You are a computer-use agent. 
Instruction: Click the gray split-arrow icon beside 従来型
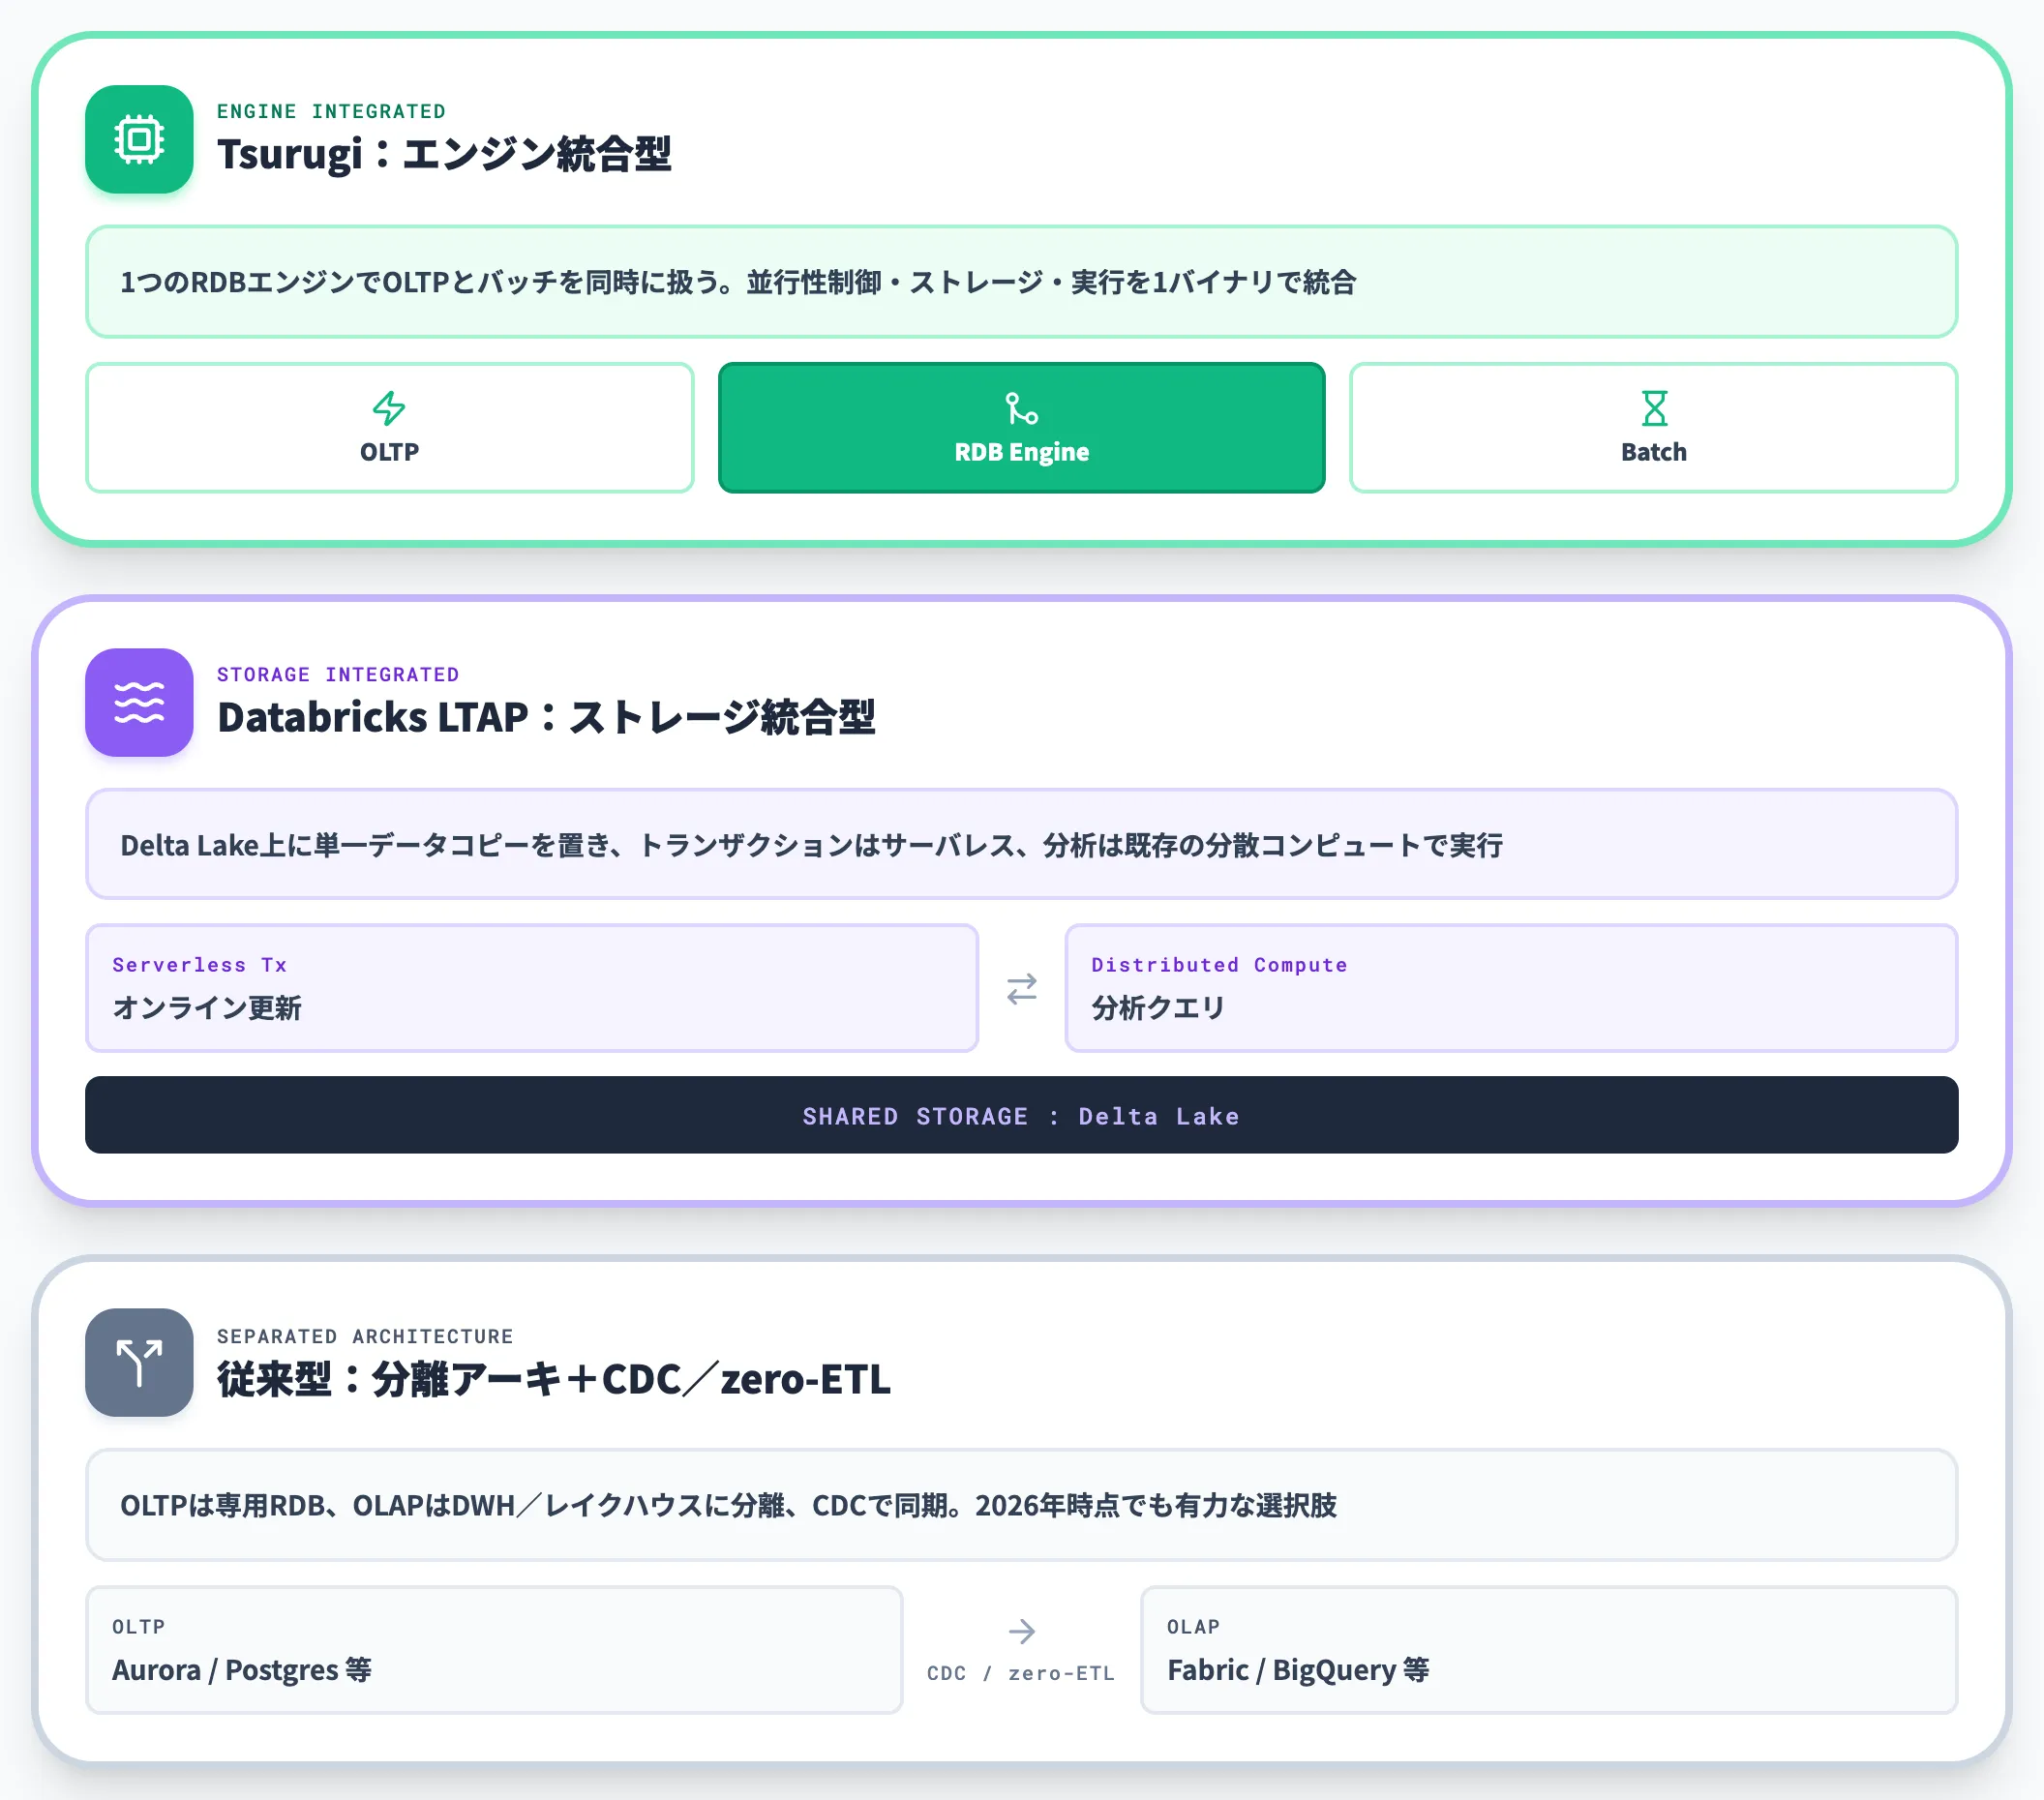tap(139, 1363)
